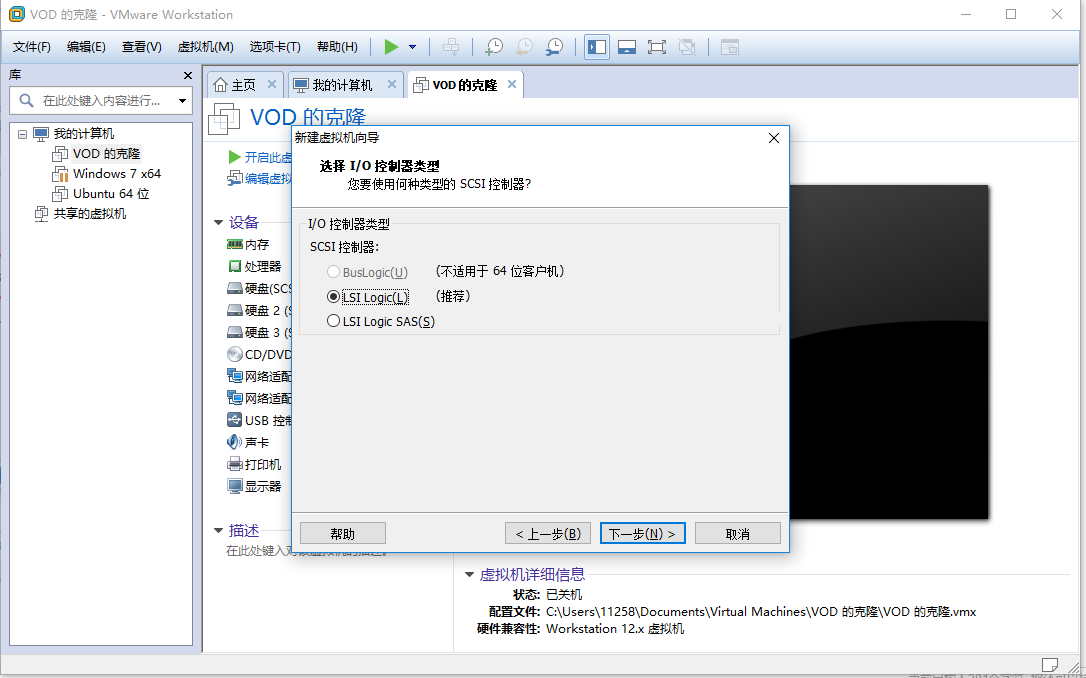The image size is (1086, 678).
Task: Open the power options dropdown arrow
Action: pos(412,47)
